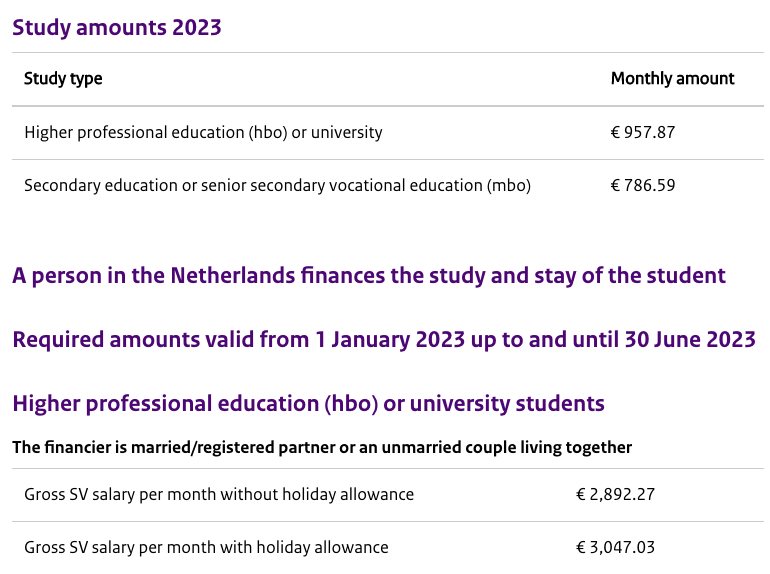Click "(mbo)" in the secondary education row

[x=509, y=185]
